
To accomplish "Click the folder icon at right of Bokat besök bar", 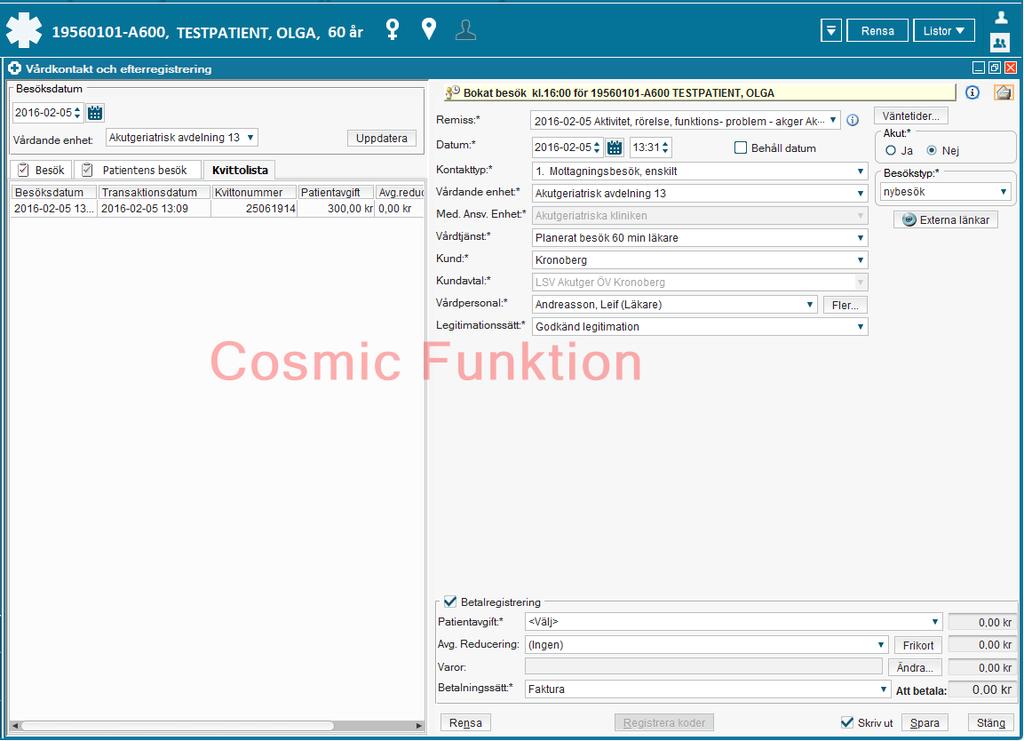I will click(x=1003, y=93).
